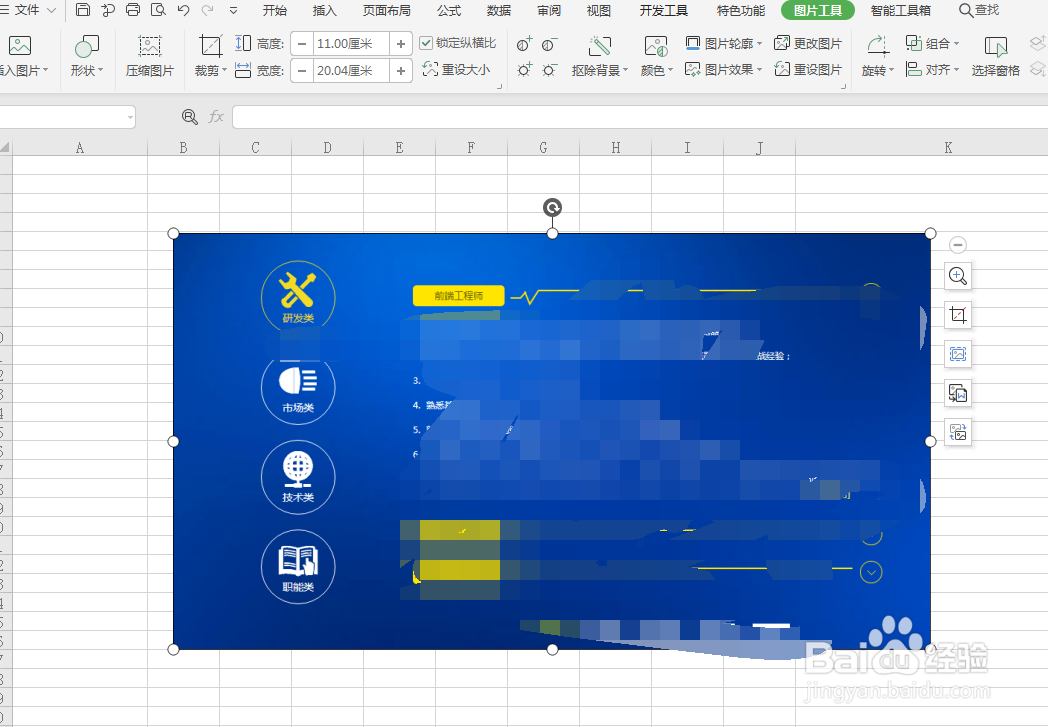1048x727 pixels.
Task: Click 重设图片 reset picture
Action: pyautogui.click(x=807, y=69)
